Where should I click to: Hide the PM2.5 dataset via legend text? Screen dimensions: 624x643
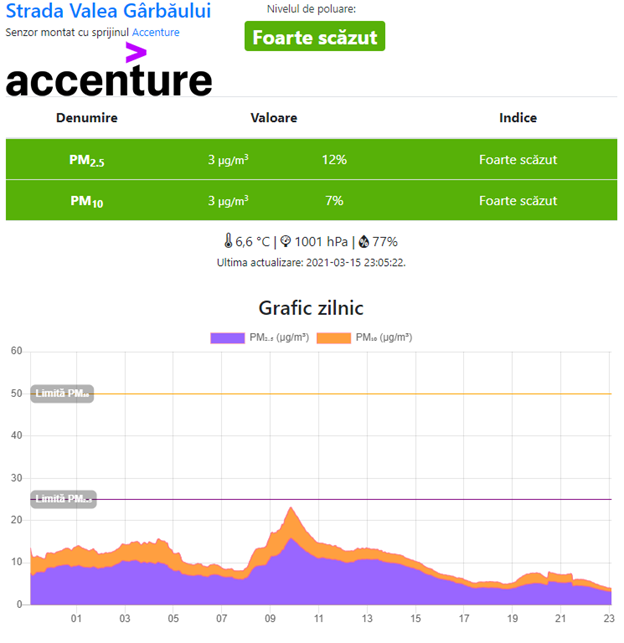278,338
